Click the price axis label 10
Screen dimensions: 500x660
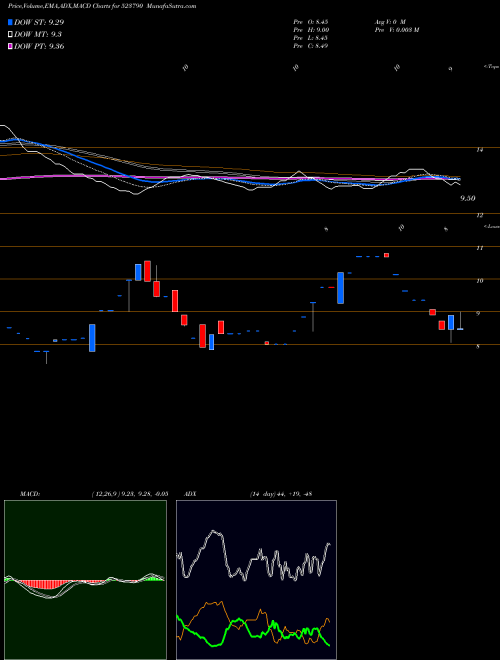tap(479, 281)
